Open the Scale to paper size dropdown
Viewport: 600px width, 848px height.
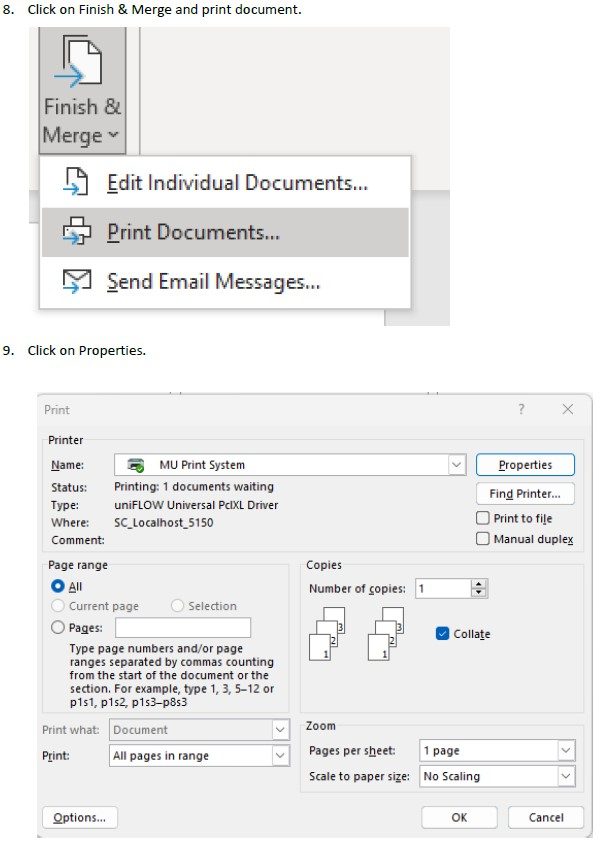(566, 776)
